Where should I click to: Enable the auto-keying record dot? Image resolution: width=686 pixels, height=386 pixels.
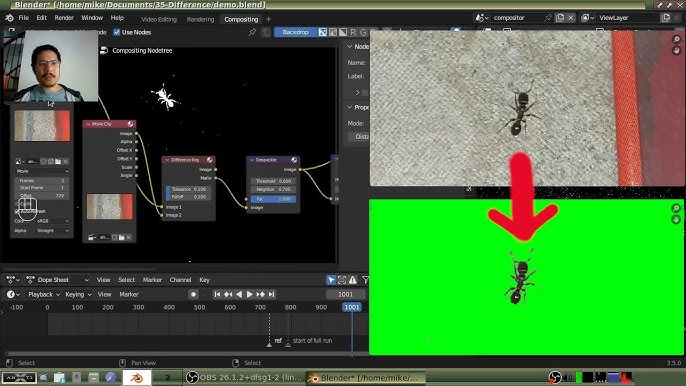pos(193,295)
